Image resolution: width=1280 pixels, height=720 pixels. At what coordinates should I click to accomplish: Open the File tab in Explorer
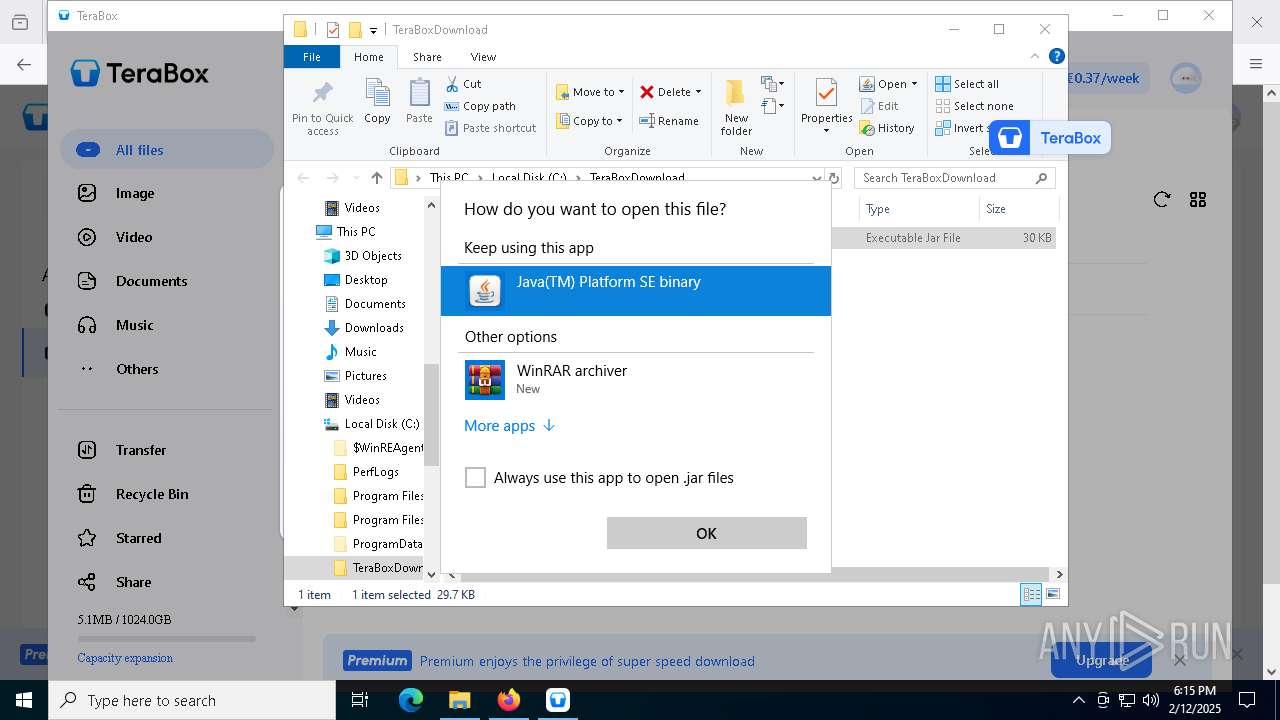click(312, 57)
